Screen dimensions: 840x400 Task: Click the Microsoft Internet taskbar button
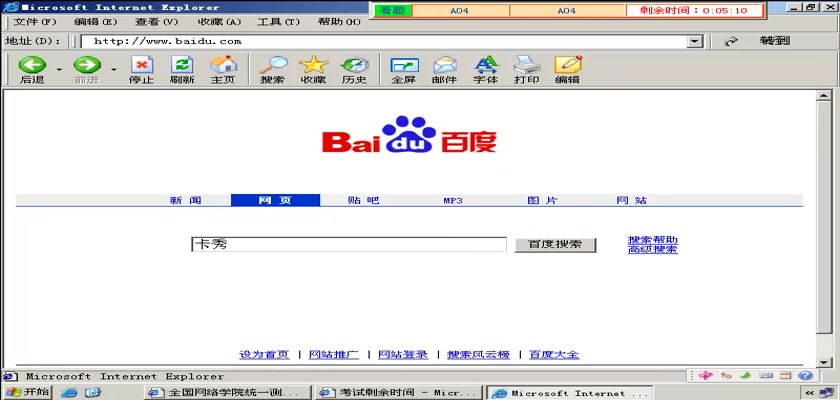click(x=569, y=393)
